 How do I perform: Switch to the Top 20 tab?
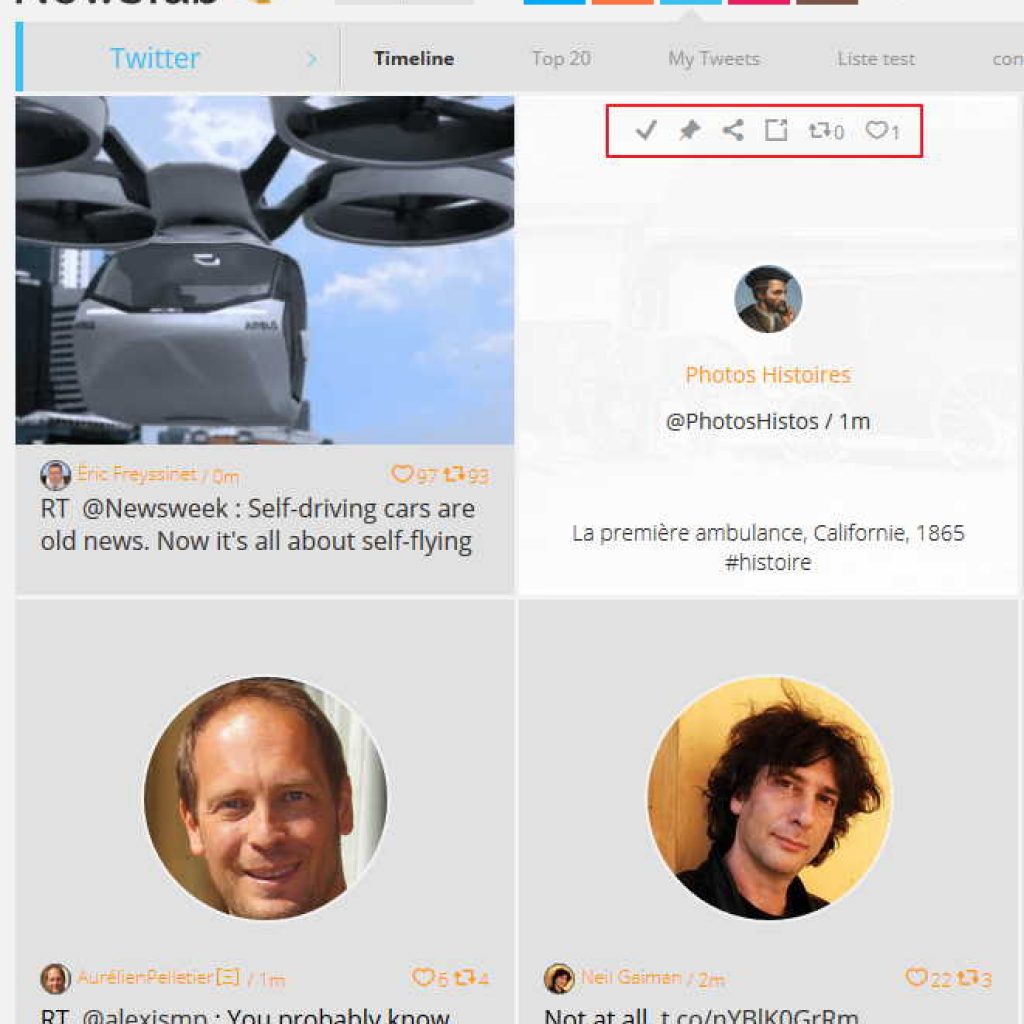click(x=561, y=59)
